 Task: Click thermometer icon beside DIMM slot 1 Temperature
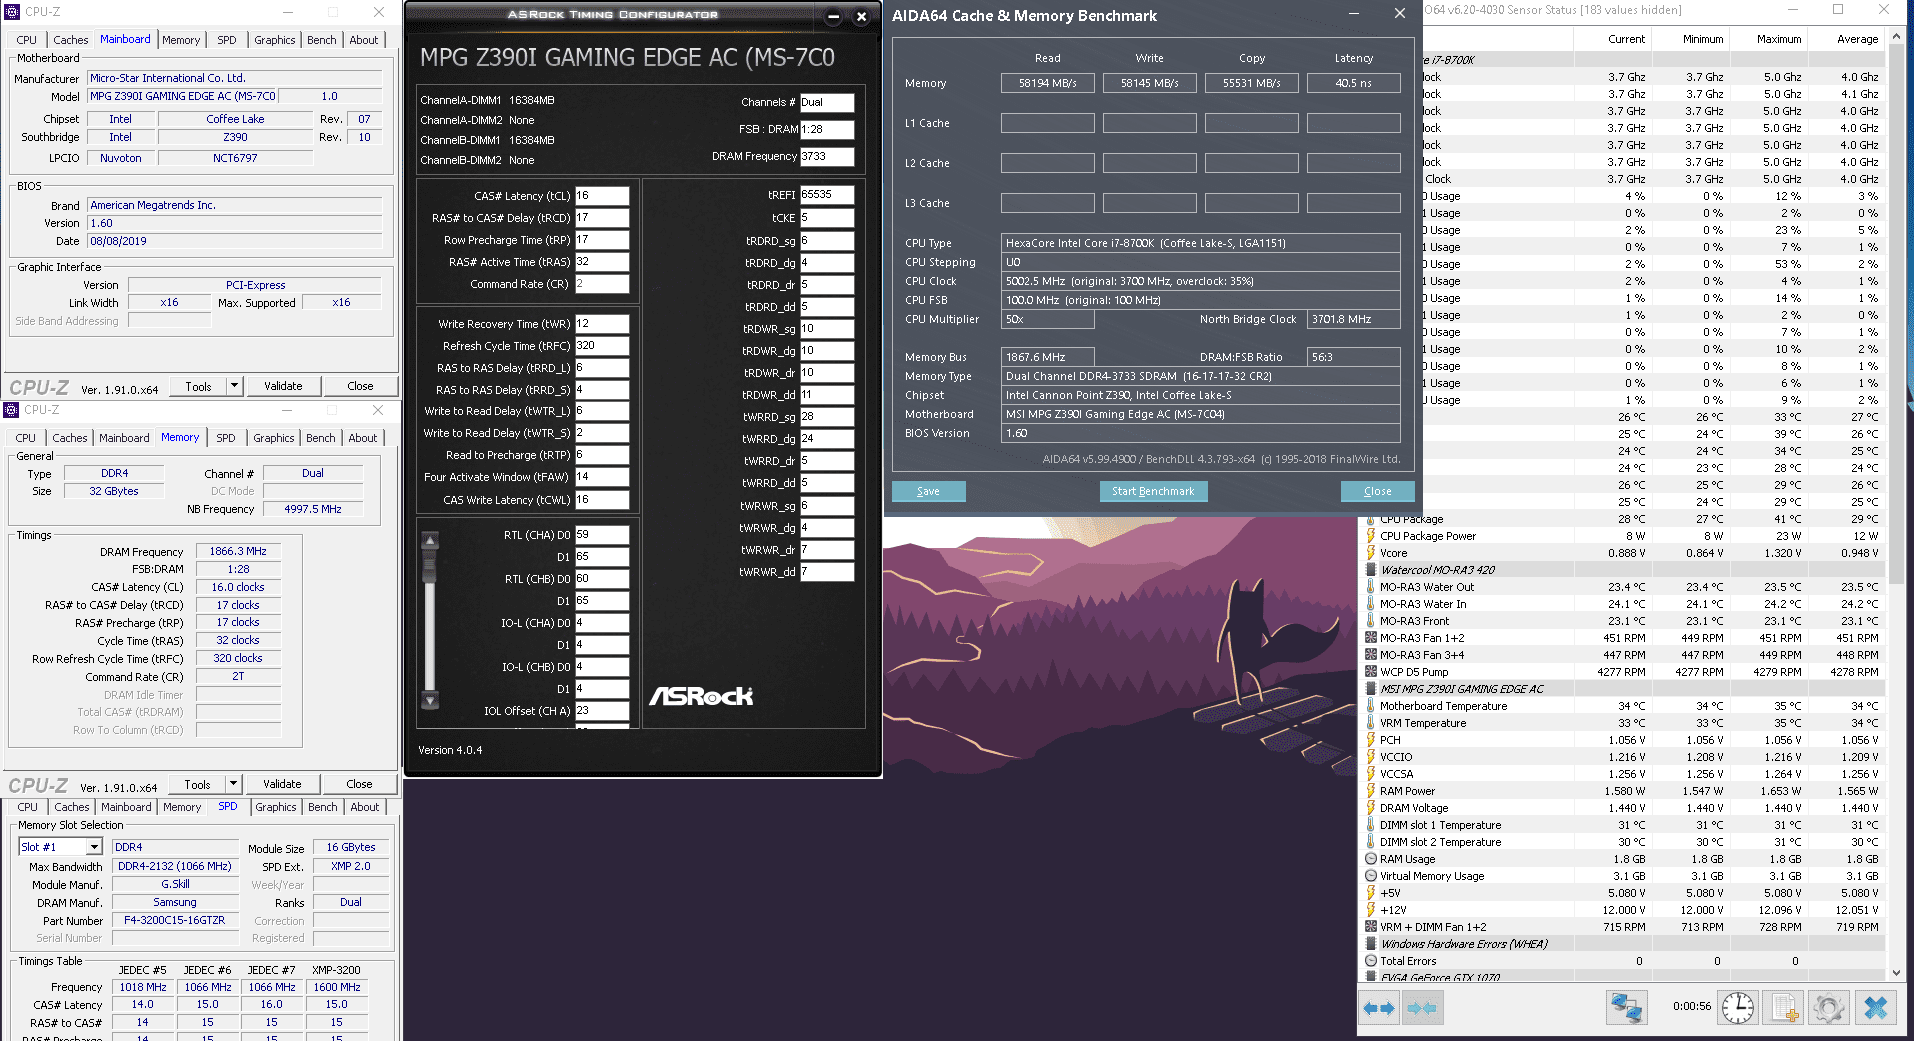[x=1371, y=825]
